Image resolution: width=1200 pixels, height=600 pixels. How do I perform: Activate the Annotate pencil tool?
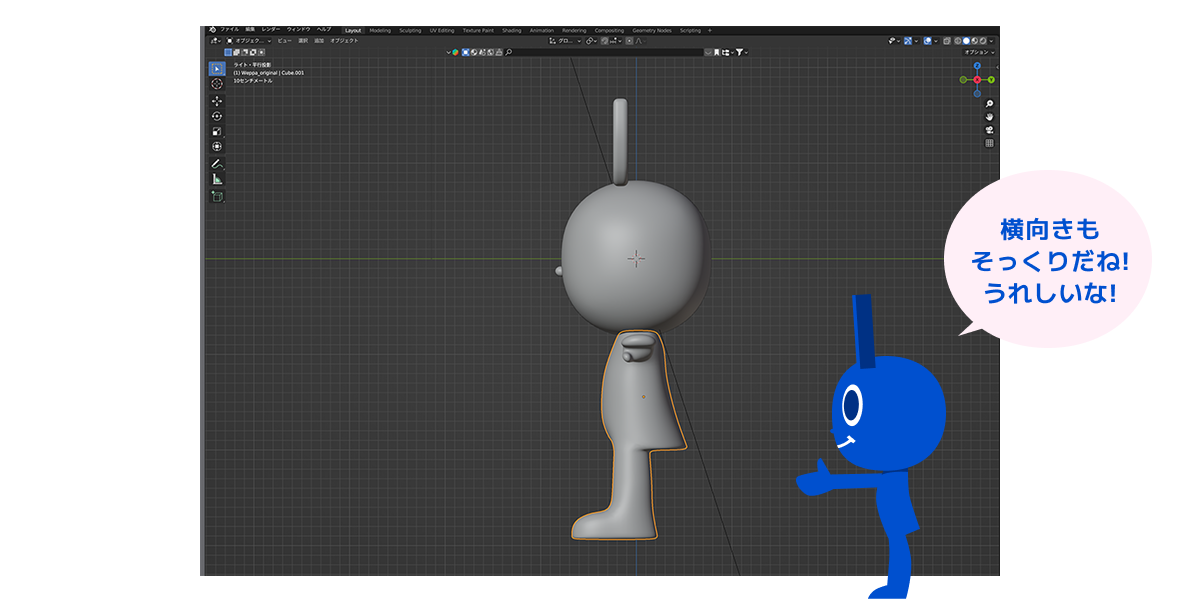pos(217,163)
